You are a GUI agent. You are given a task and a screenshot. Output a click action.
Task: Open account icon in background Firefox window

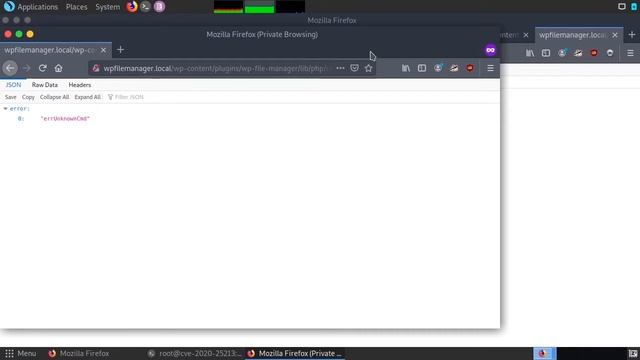click(562, 53)
